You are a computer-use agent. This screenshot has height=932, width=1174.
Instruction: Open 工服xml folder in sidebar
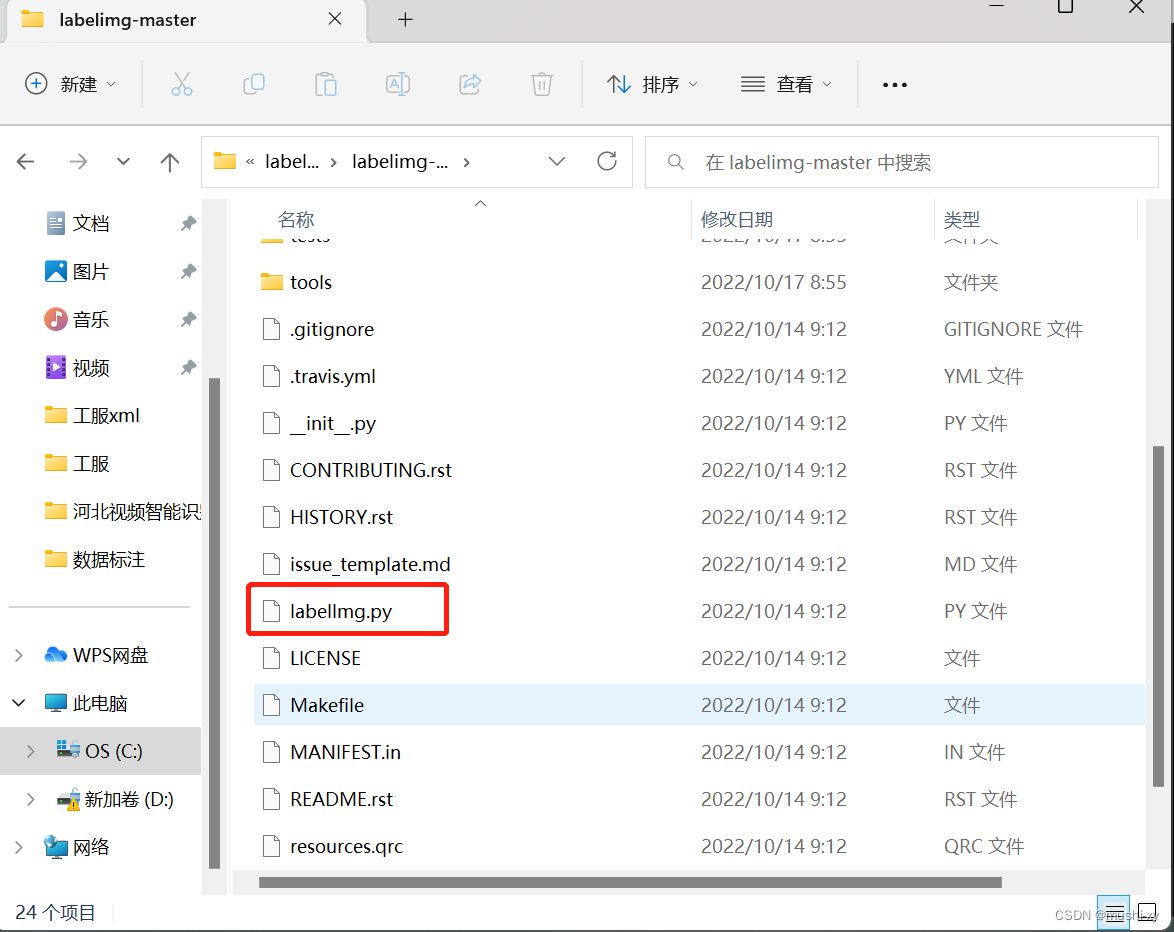click(106, 415)
